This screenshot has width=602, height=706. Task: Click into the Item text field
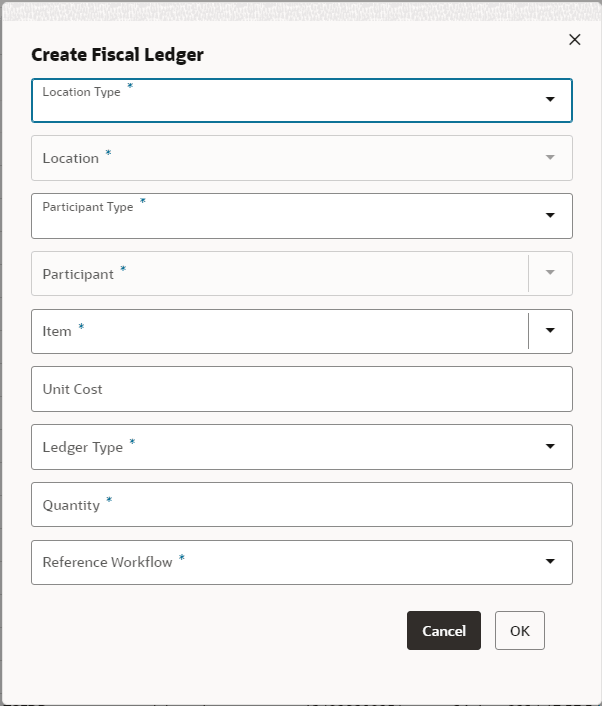point(280,331)
